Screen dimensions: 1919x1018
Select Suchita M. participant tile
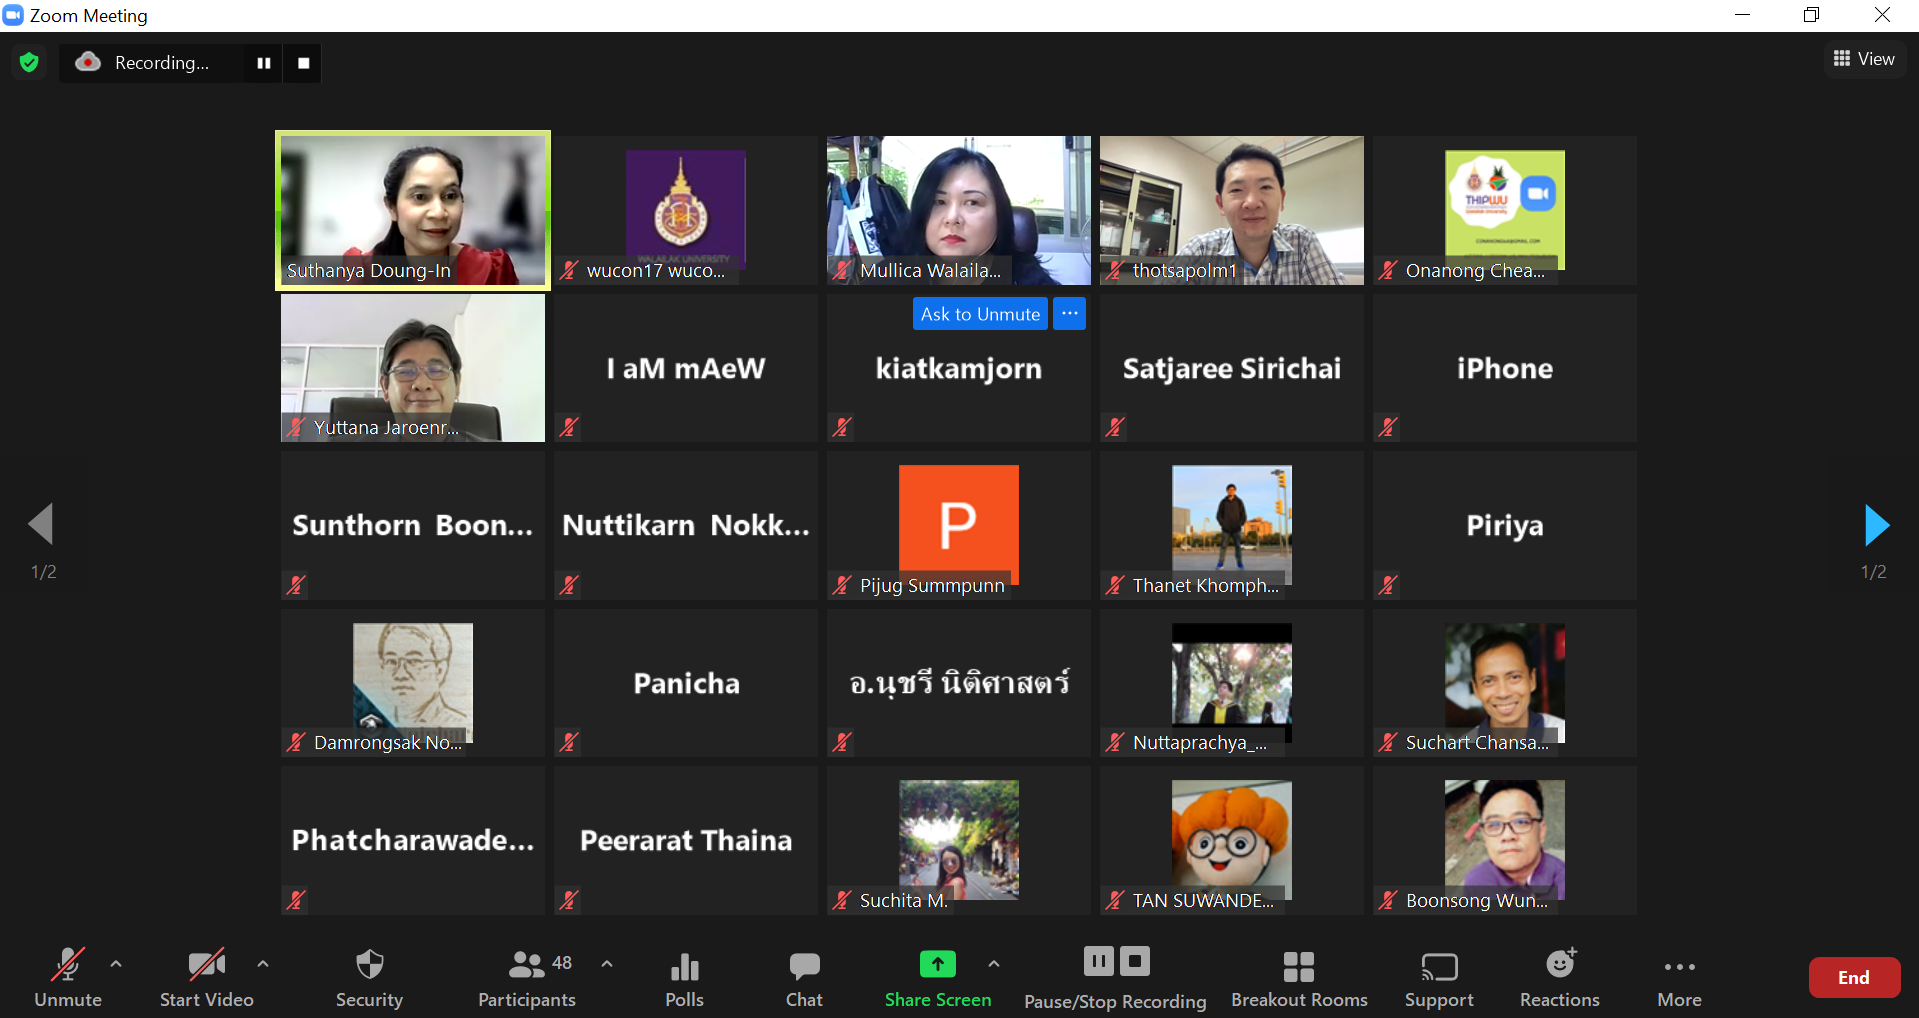959,841
